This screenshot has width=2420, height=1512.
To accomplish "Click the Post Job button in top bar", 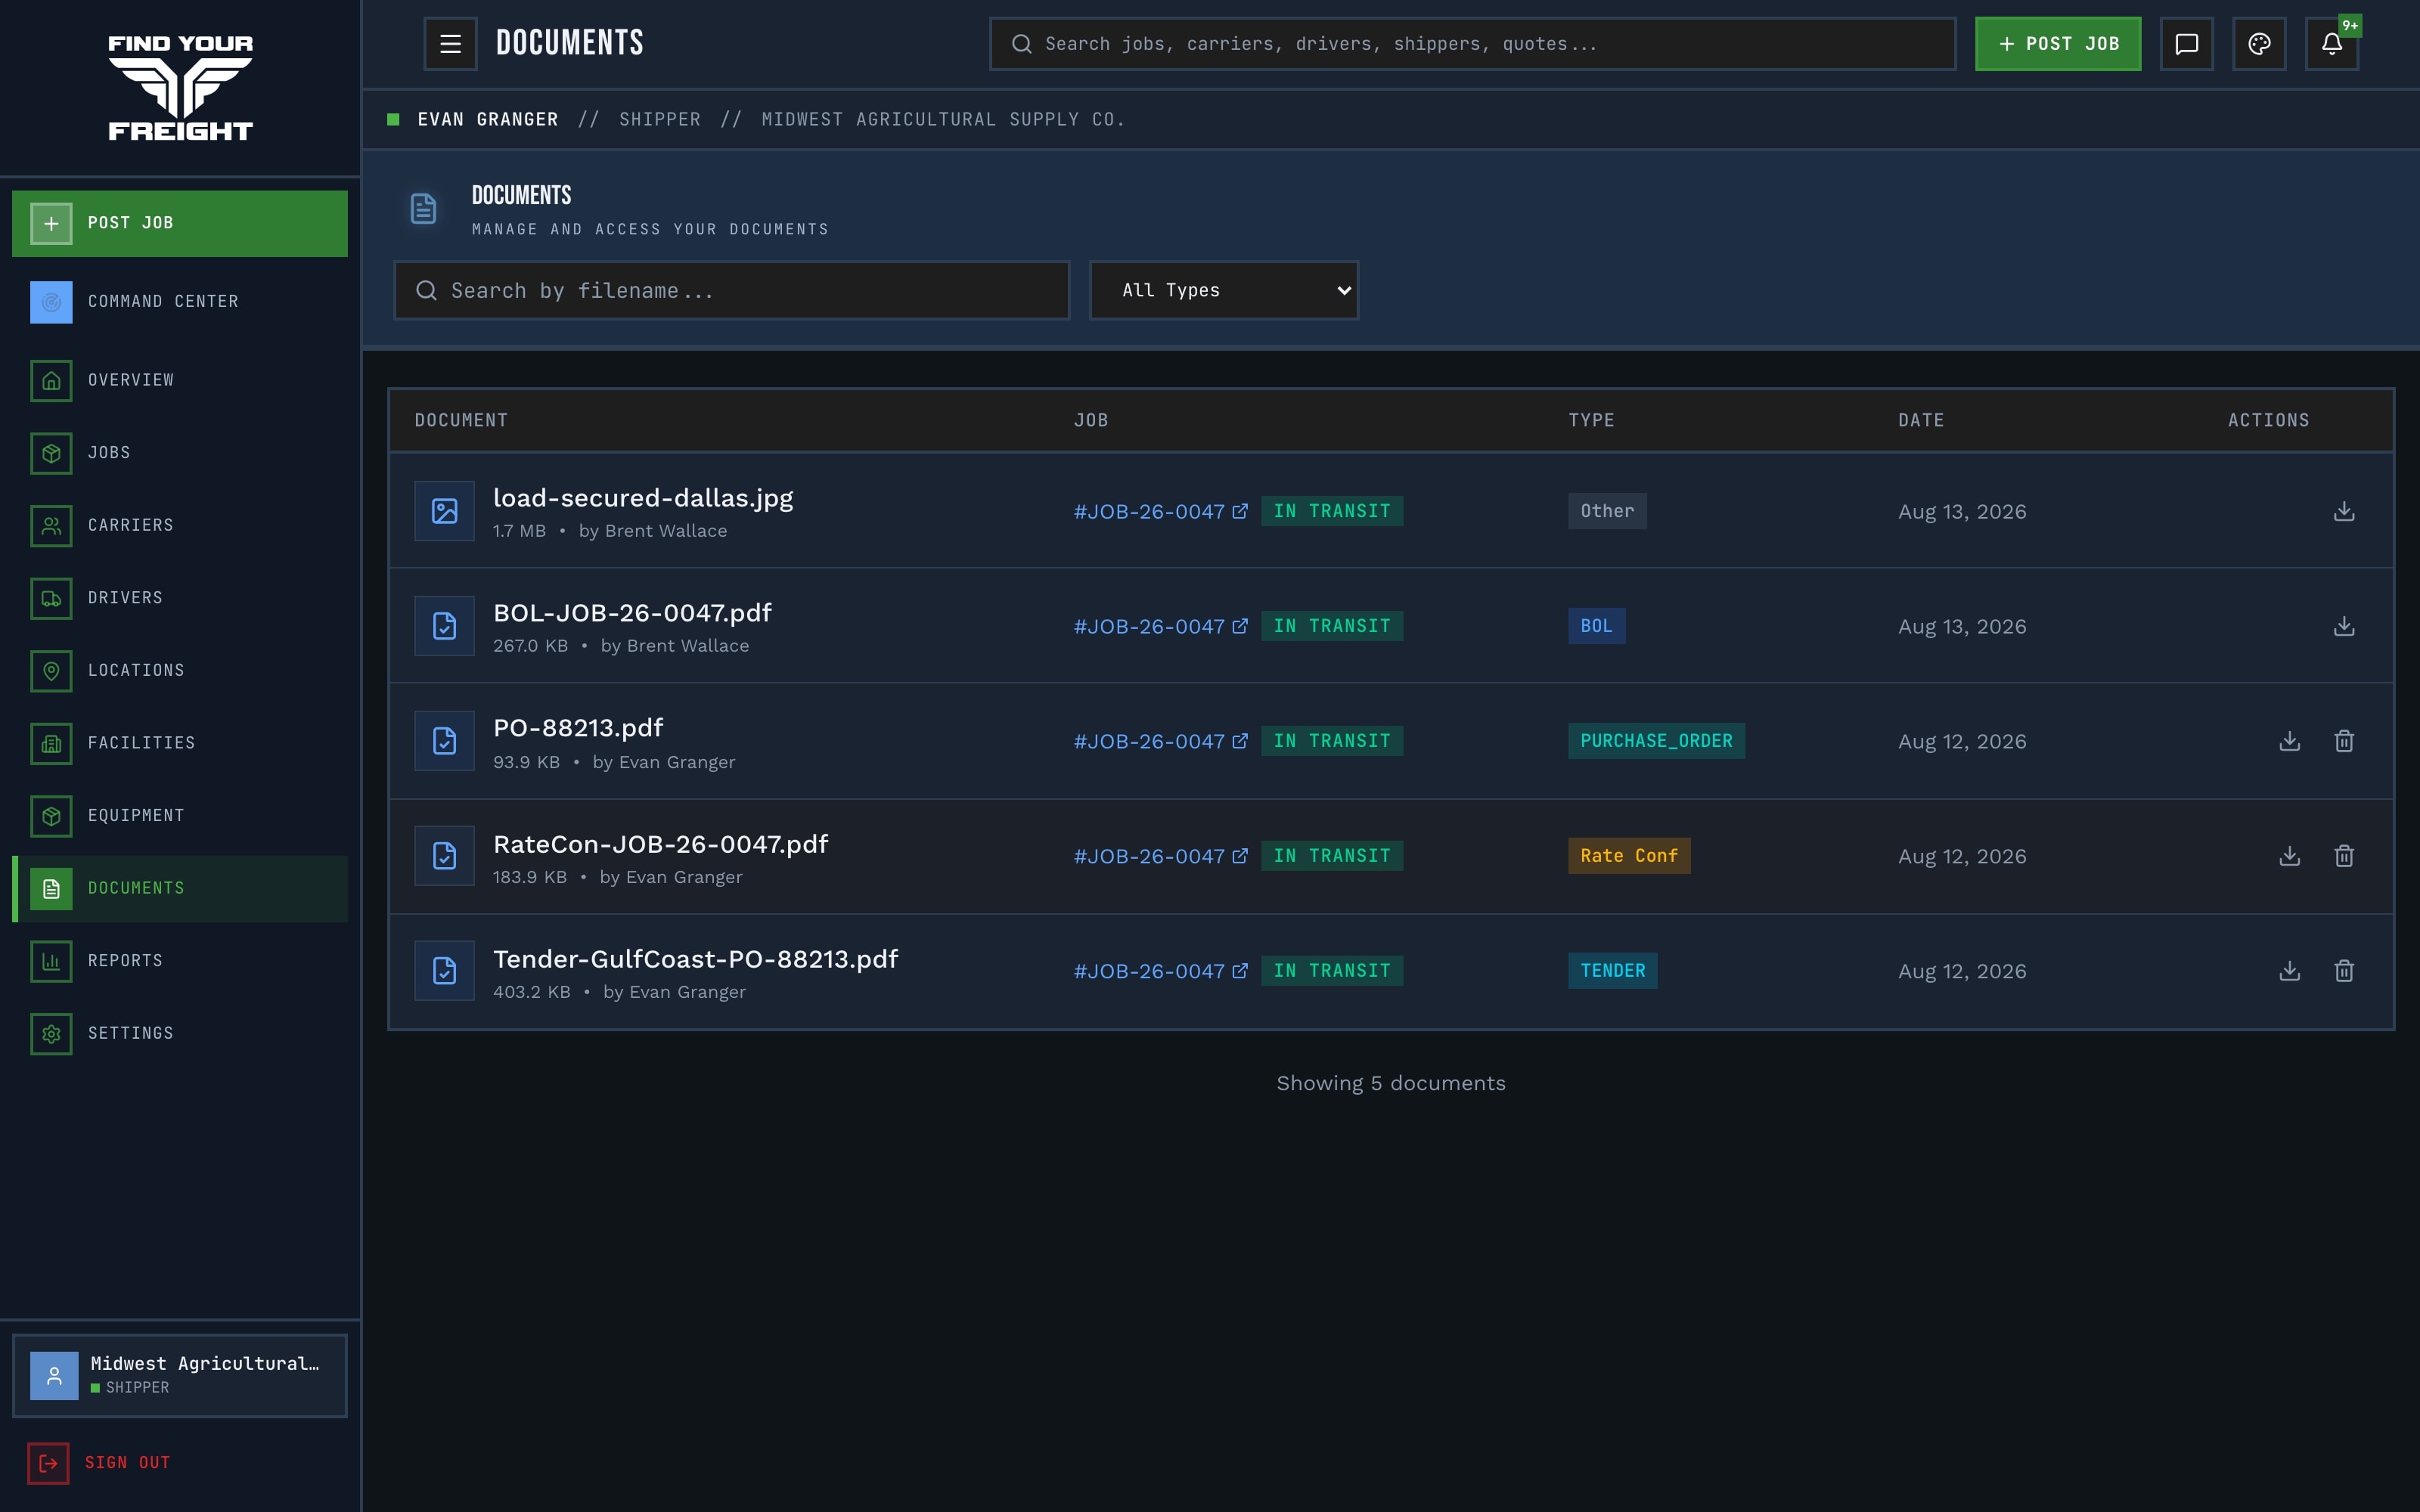I will coord(2058,44).
